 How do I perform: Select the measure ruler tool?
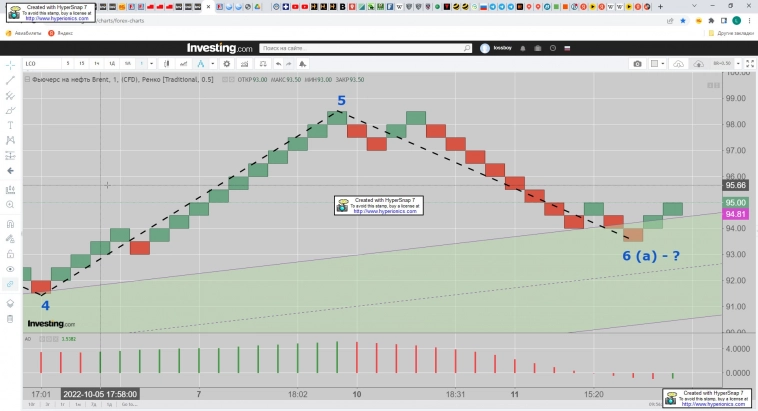click(x=10, y=190)
